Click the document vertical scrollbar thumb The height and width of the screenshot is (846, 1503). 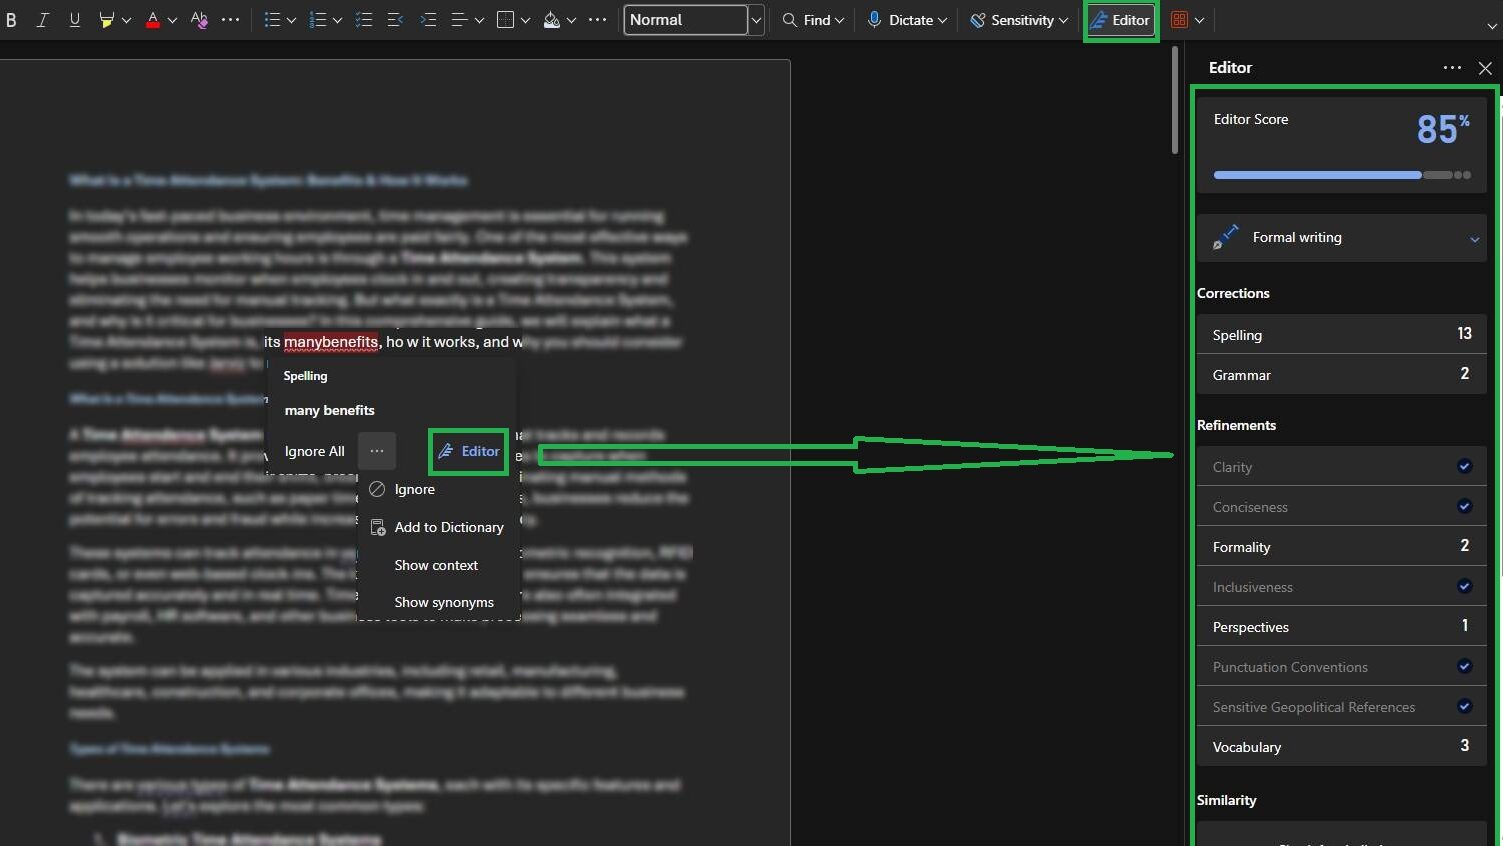point(1175,100)
